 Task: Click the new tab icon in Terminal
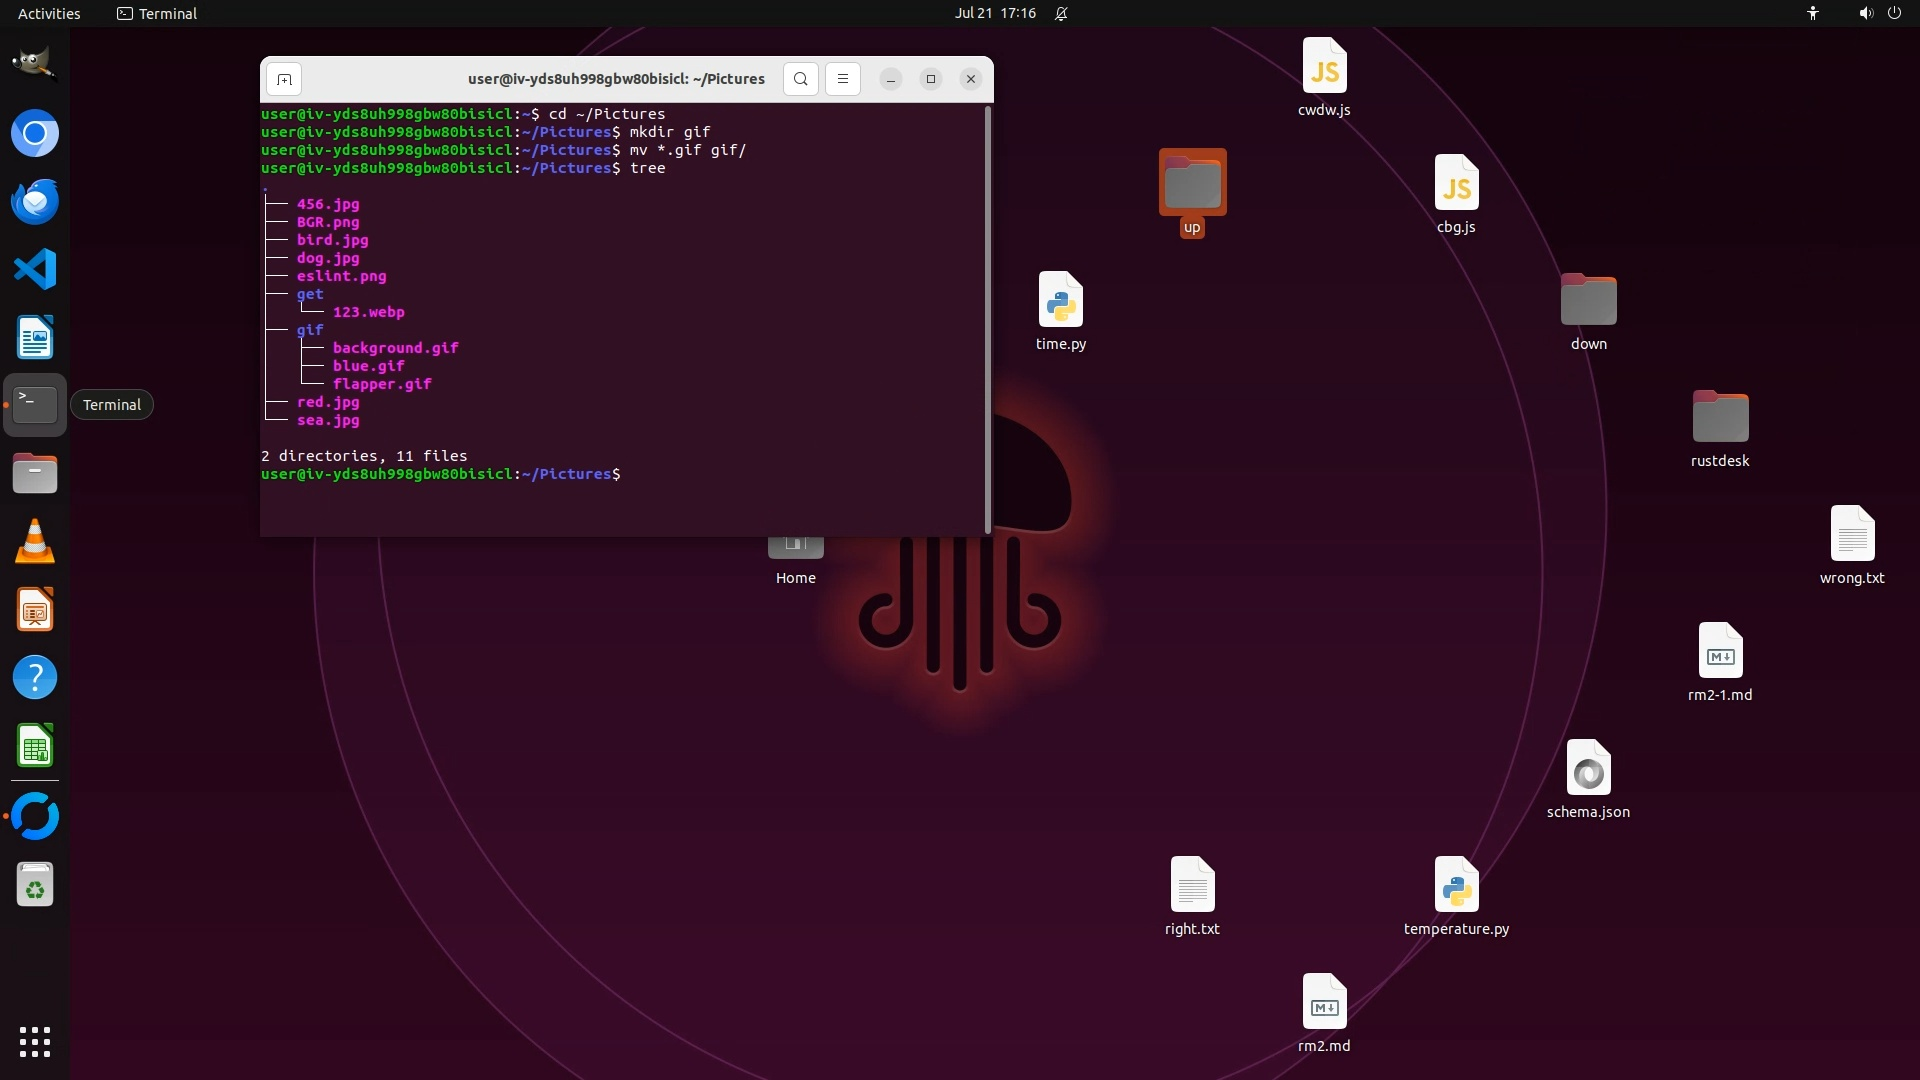coord(284,79)
